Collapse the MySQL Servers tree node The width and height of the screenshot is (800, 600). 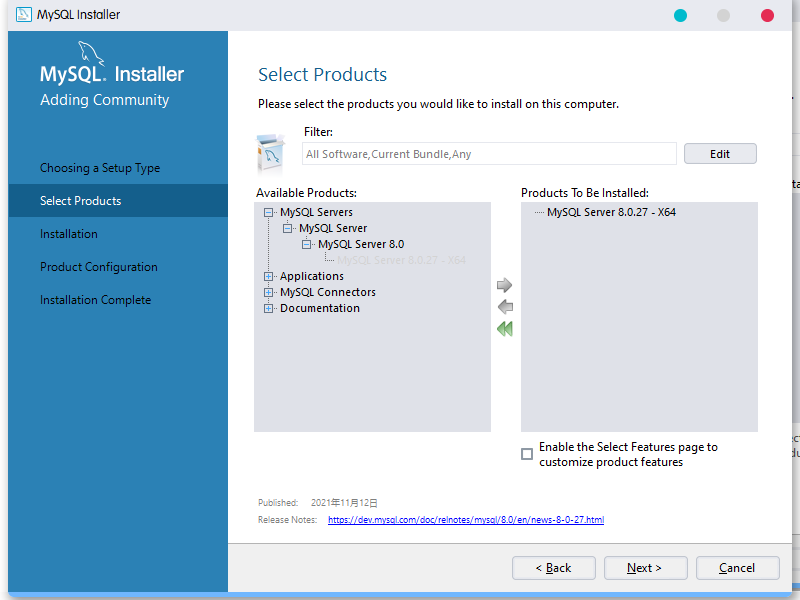(268, 212)
